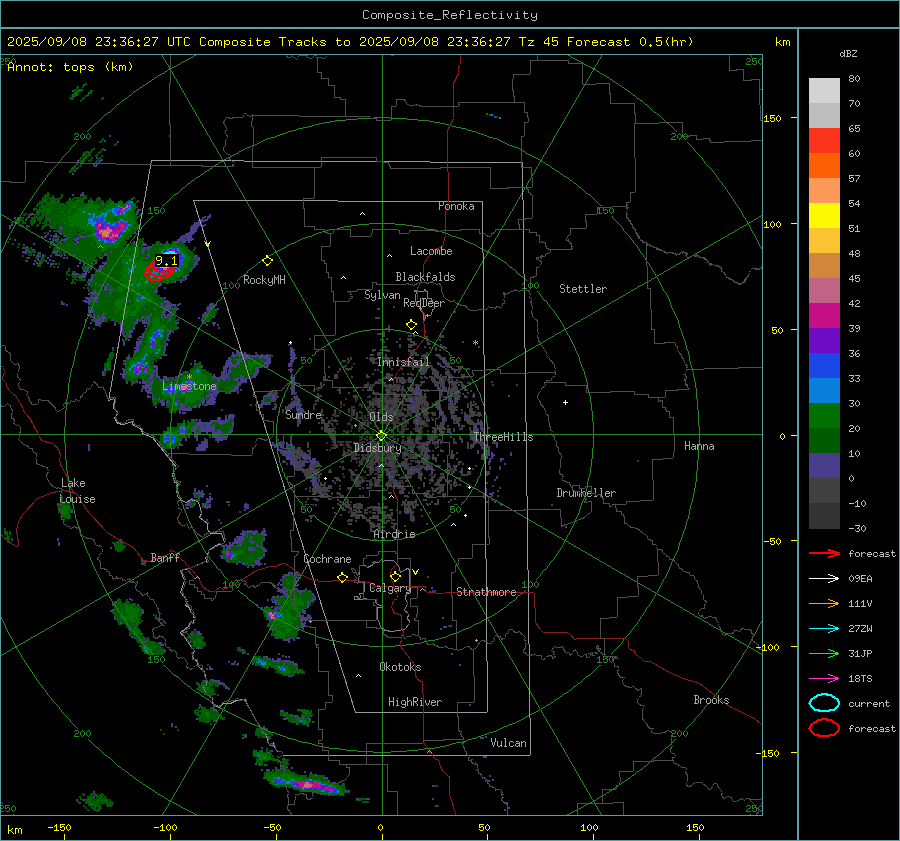Screen dimensions: 900x841
Task: Click the Blackfalds label
Action: pyautogui.click(x=425, y=277)
